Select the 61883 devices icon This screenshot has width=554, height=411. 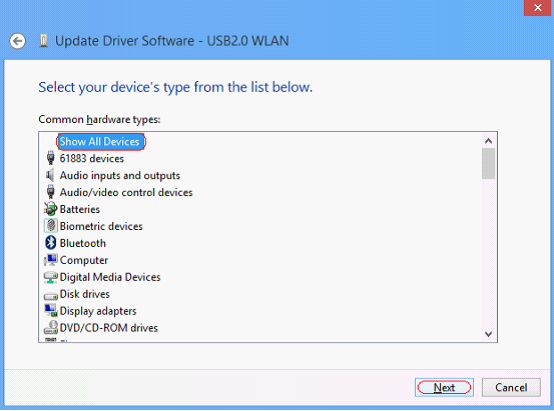tap(51, 158)
